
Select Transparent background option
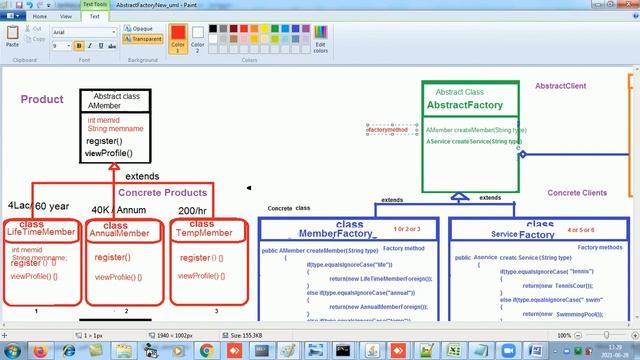(143, 39)
